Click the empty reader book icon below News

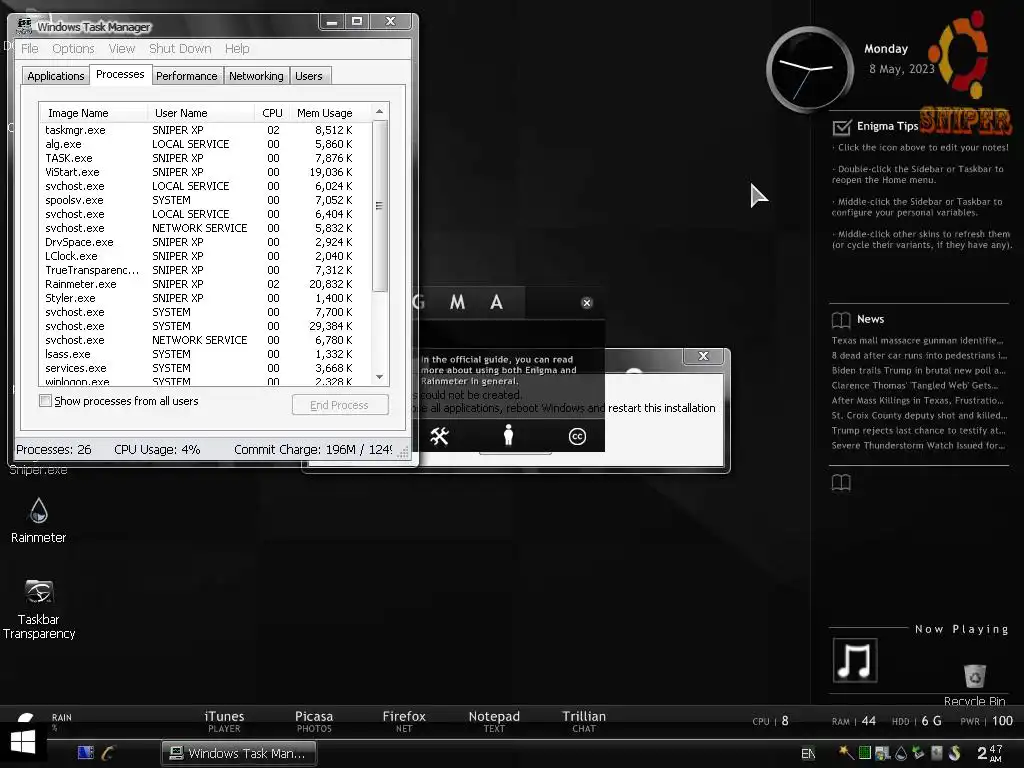pyautogui.click(x=841, y=483)
